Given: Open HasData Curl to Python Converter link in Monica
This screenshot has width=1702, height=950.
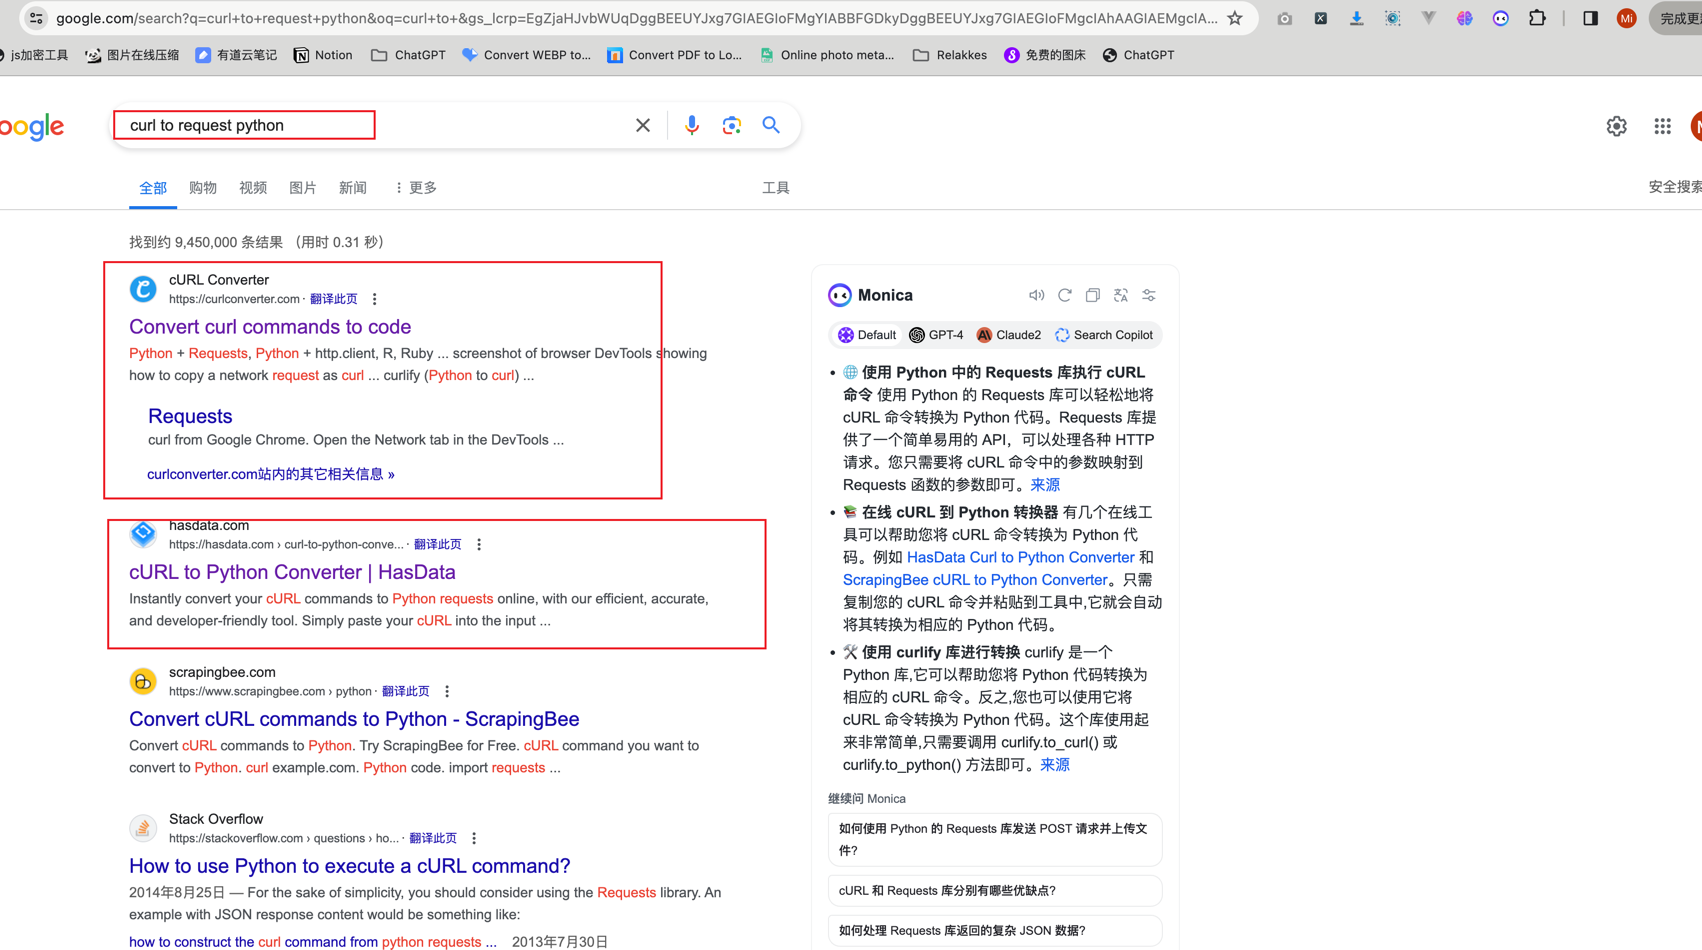Looking at the screenshot, I should 1020,557.
